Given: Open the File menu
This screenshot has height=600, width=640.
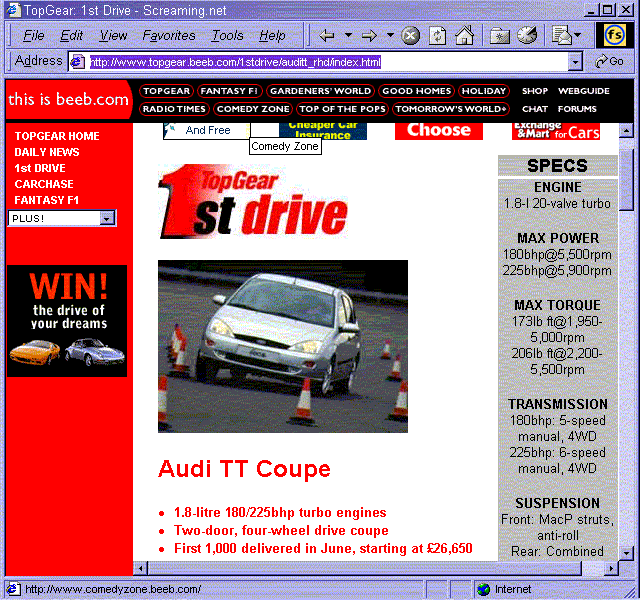Looking at the screenshot, I should pyautogui.click(x=33, y=36).
